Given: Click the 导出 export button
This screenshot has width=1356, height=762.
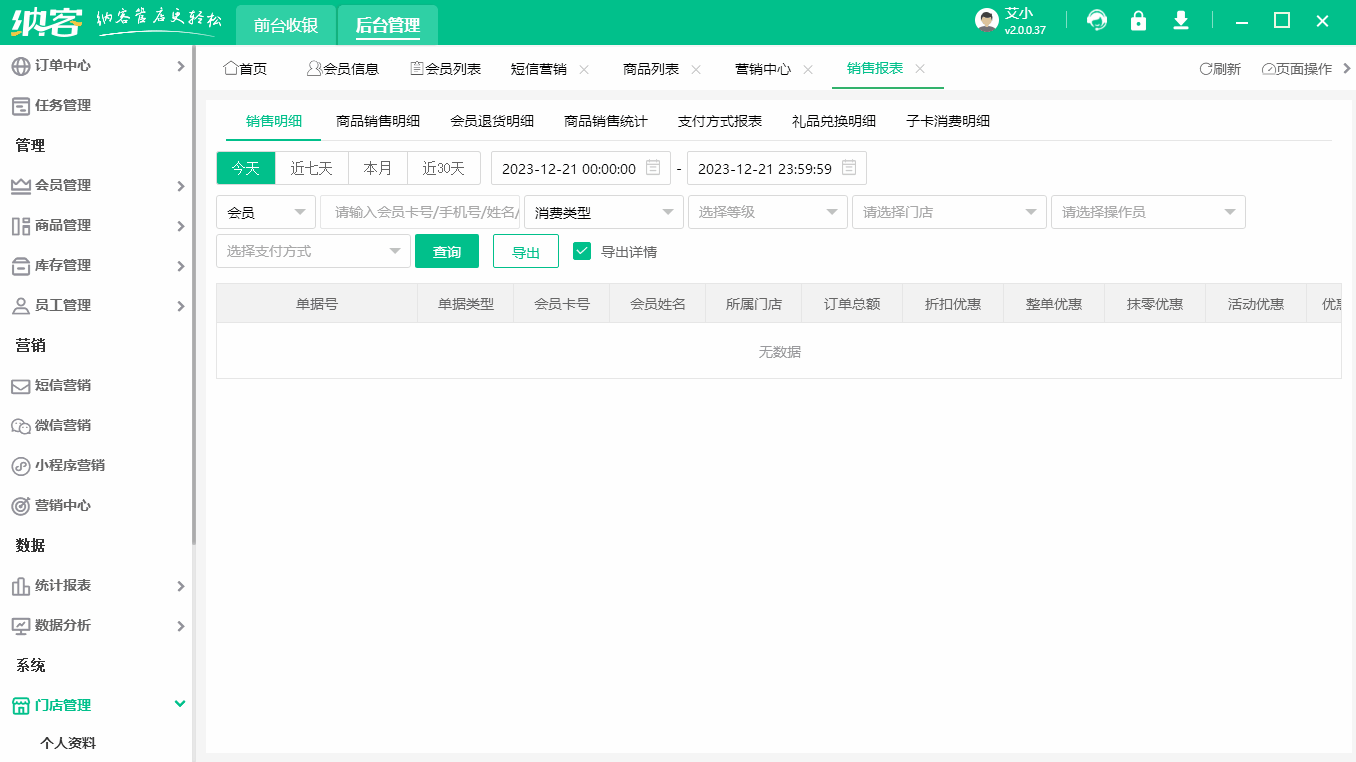Looking at the screenshot, I should coord(526,251).
